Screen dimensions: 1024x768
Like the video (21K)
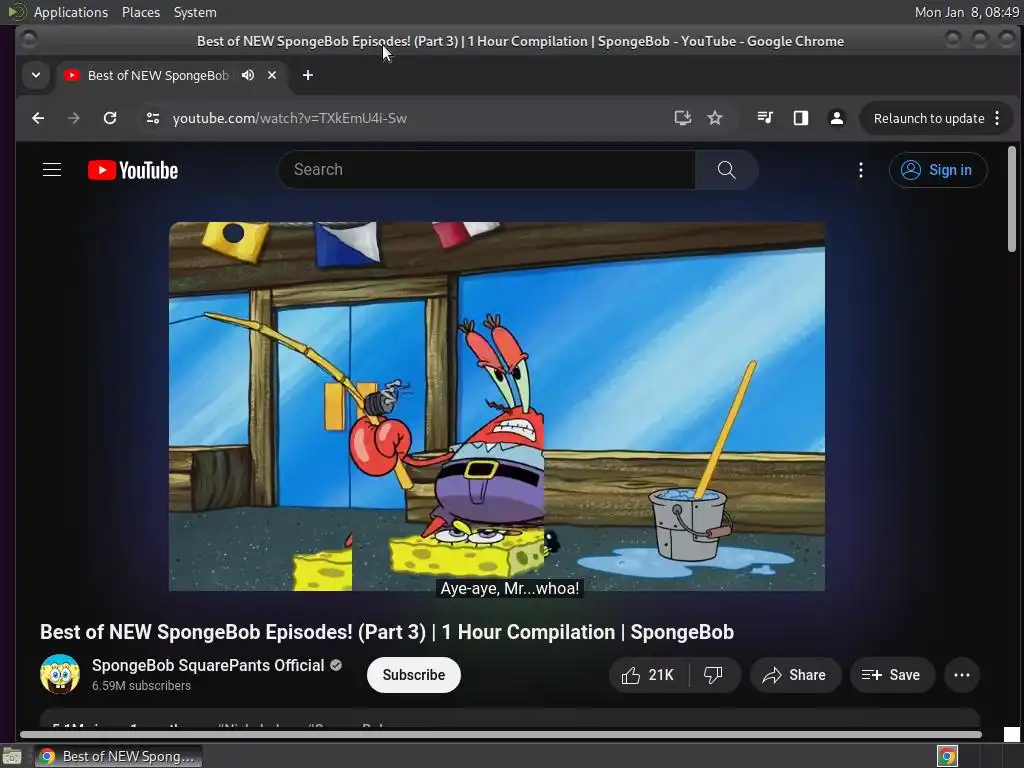[x=647, y=675]
